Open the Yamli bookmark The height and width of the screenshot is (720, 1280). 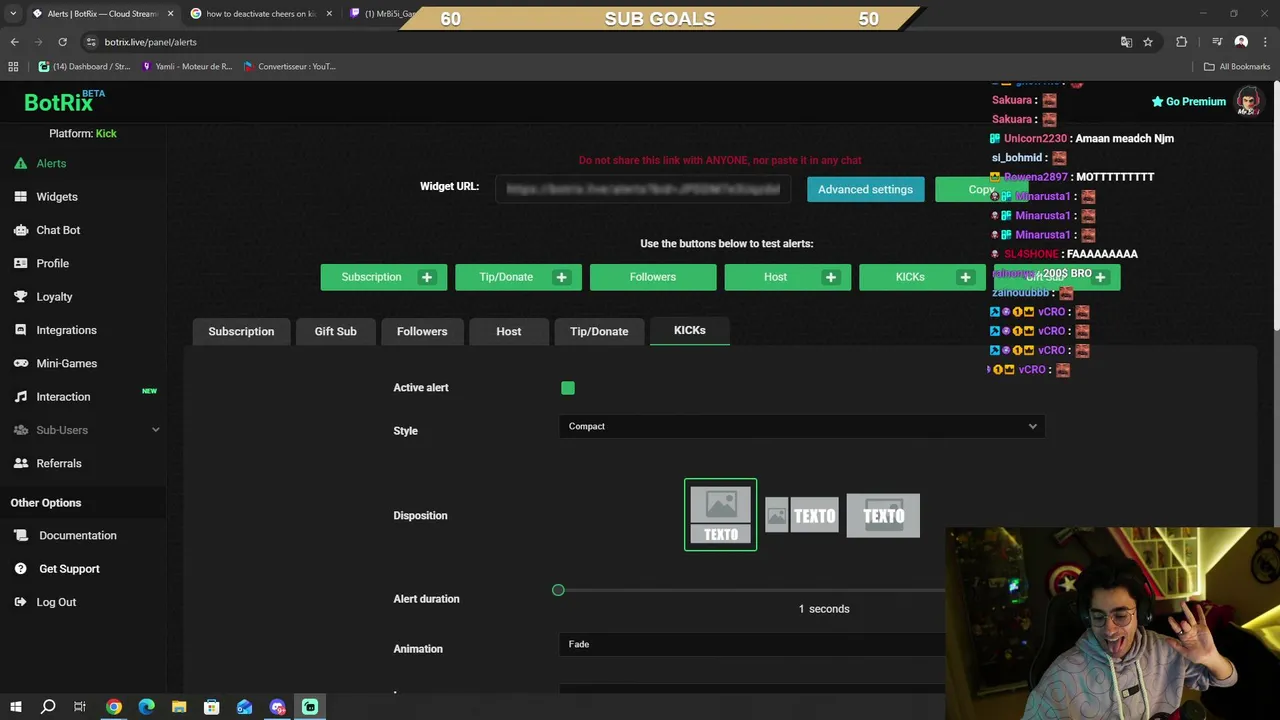tap(187, 66)
